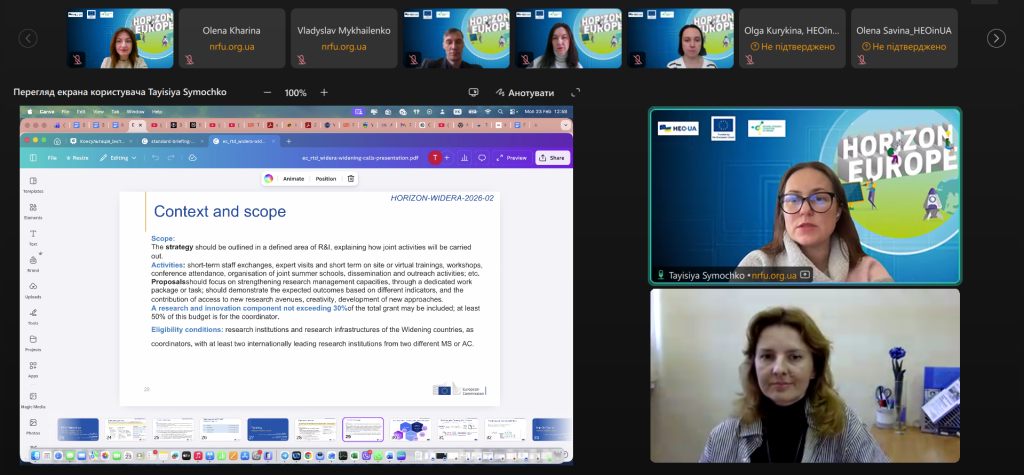Zoom in with the plus icon
Image resolution: width=1024 pixels, height=475 pixels.
pos(324,92)
